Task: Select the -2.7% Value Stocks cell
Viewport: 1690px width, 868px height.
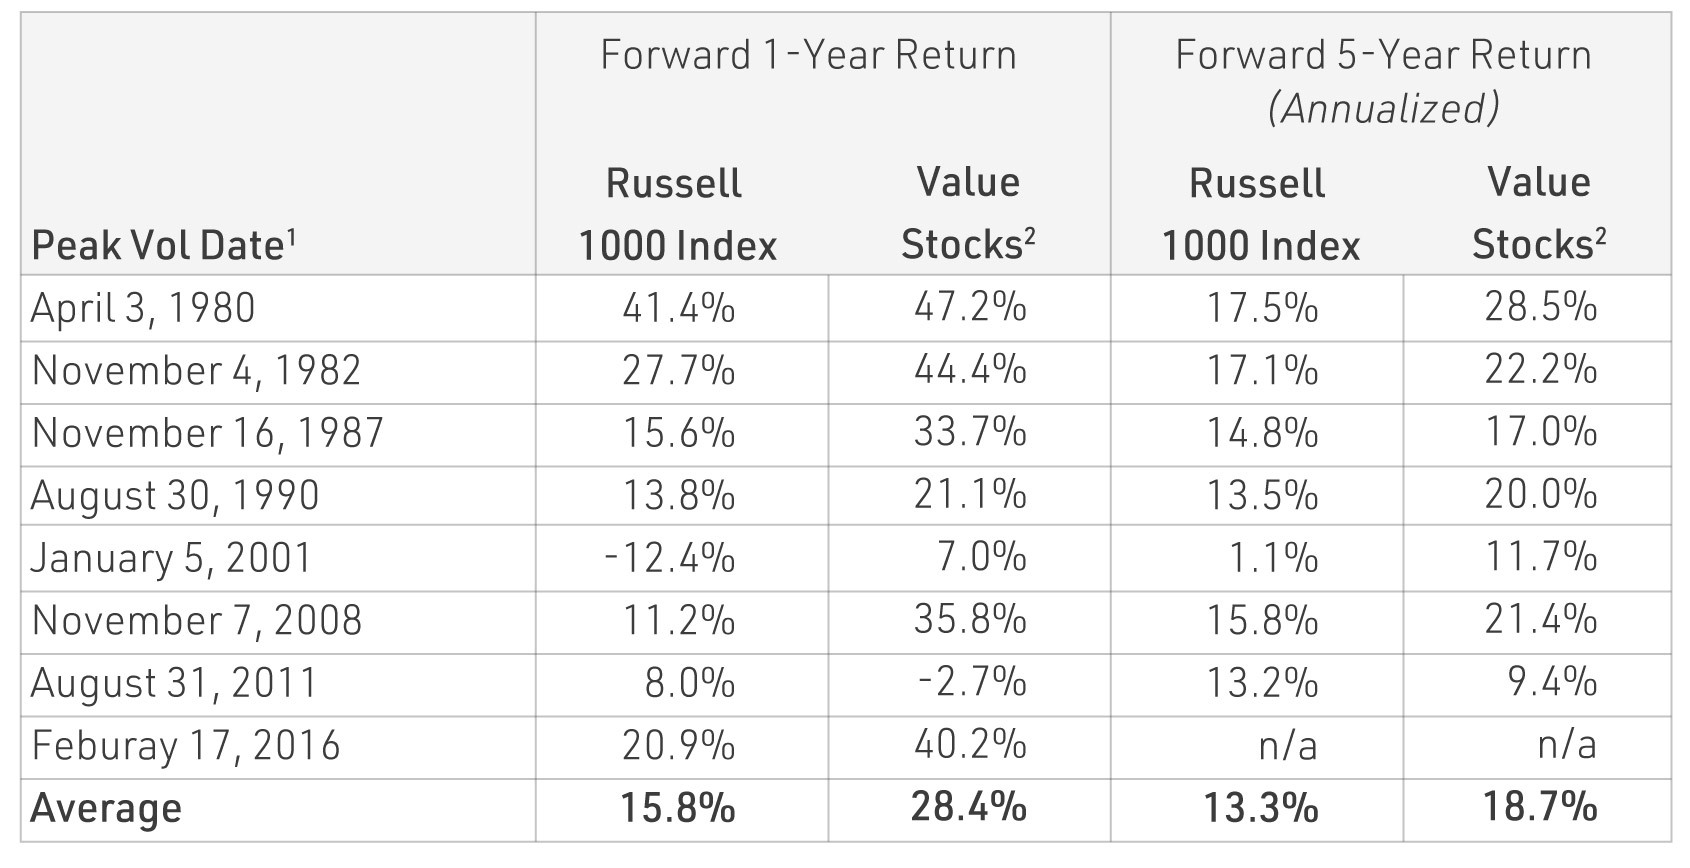Action: tap(972, 683)
